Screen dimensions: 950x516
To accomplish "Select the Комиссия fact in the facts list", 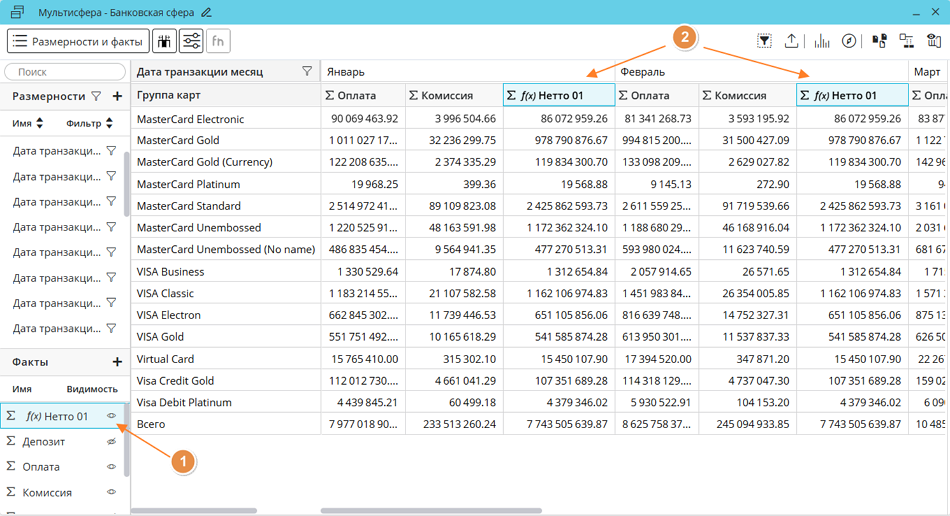I will tap(47, 492).
